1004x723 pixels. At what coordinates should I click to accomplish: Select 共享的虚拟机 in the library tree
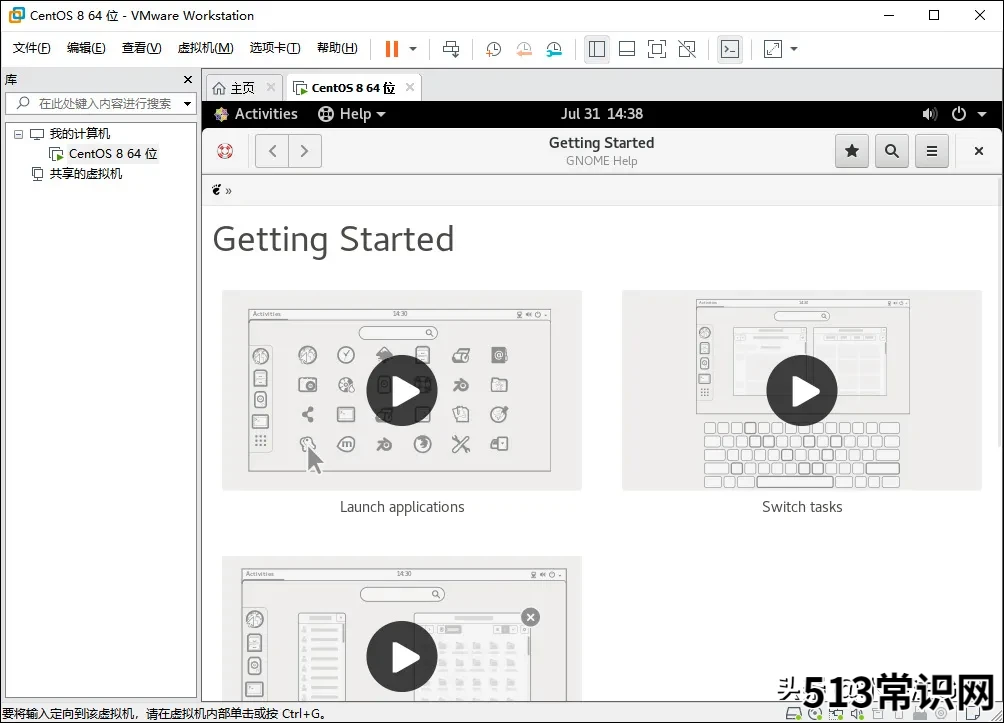click(x=86, y=174)
